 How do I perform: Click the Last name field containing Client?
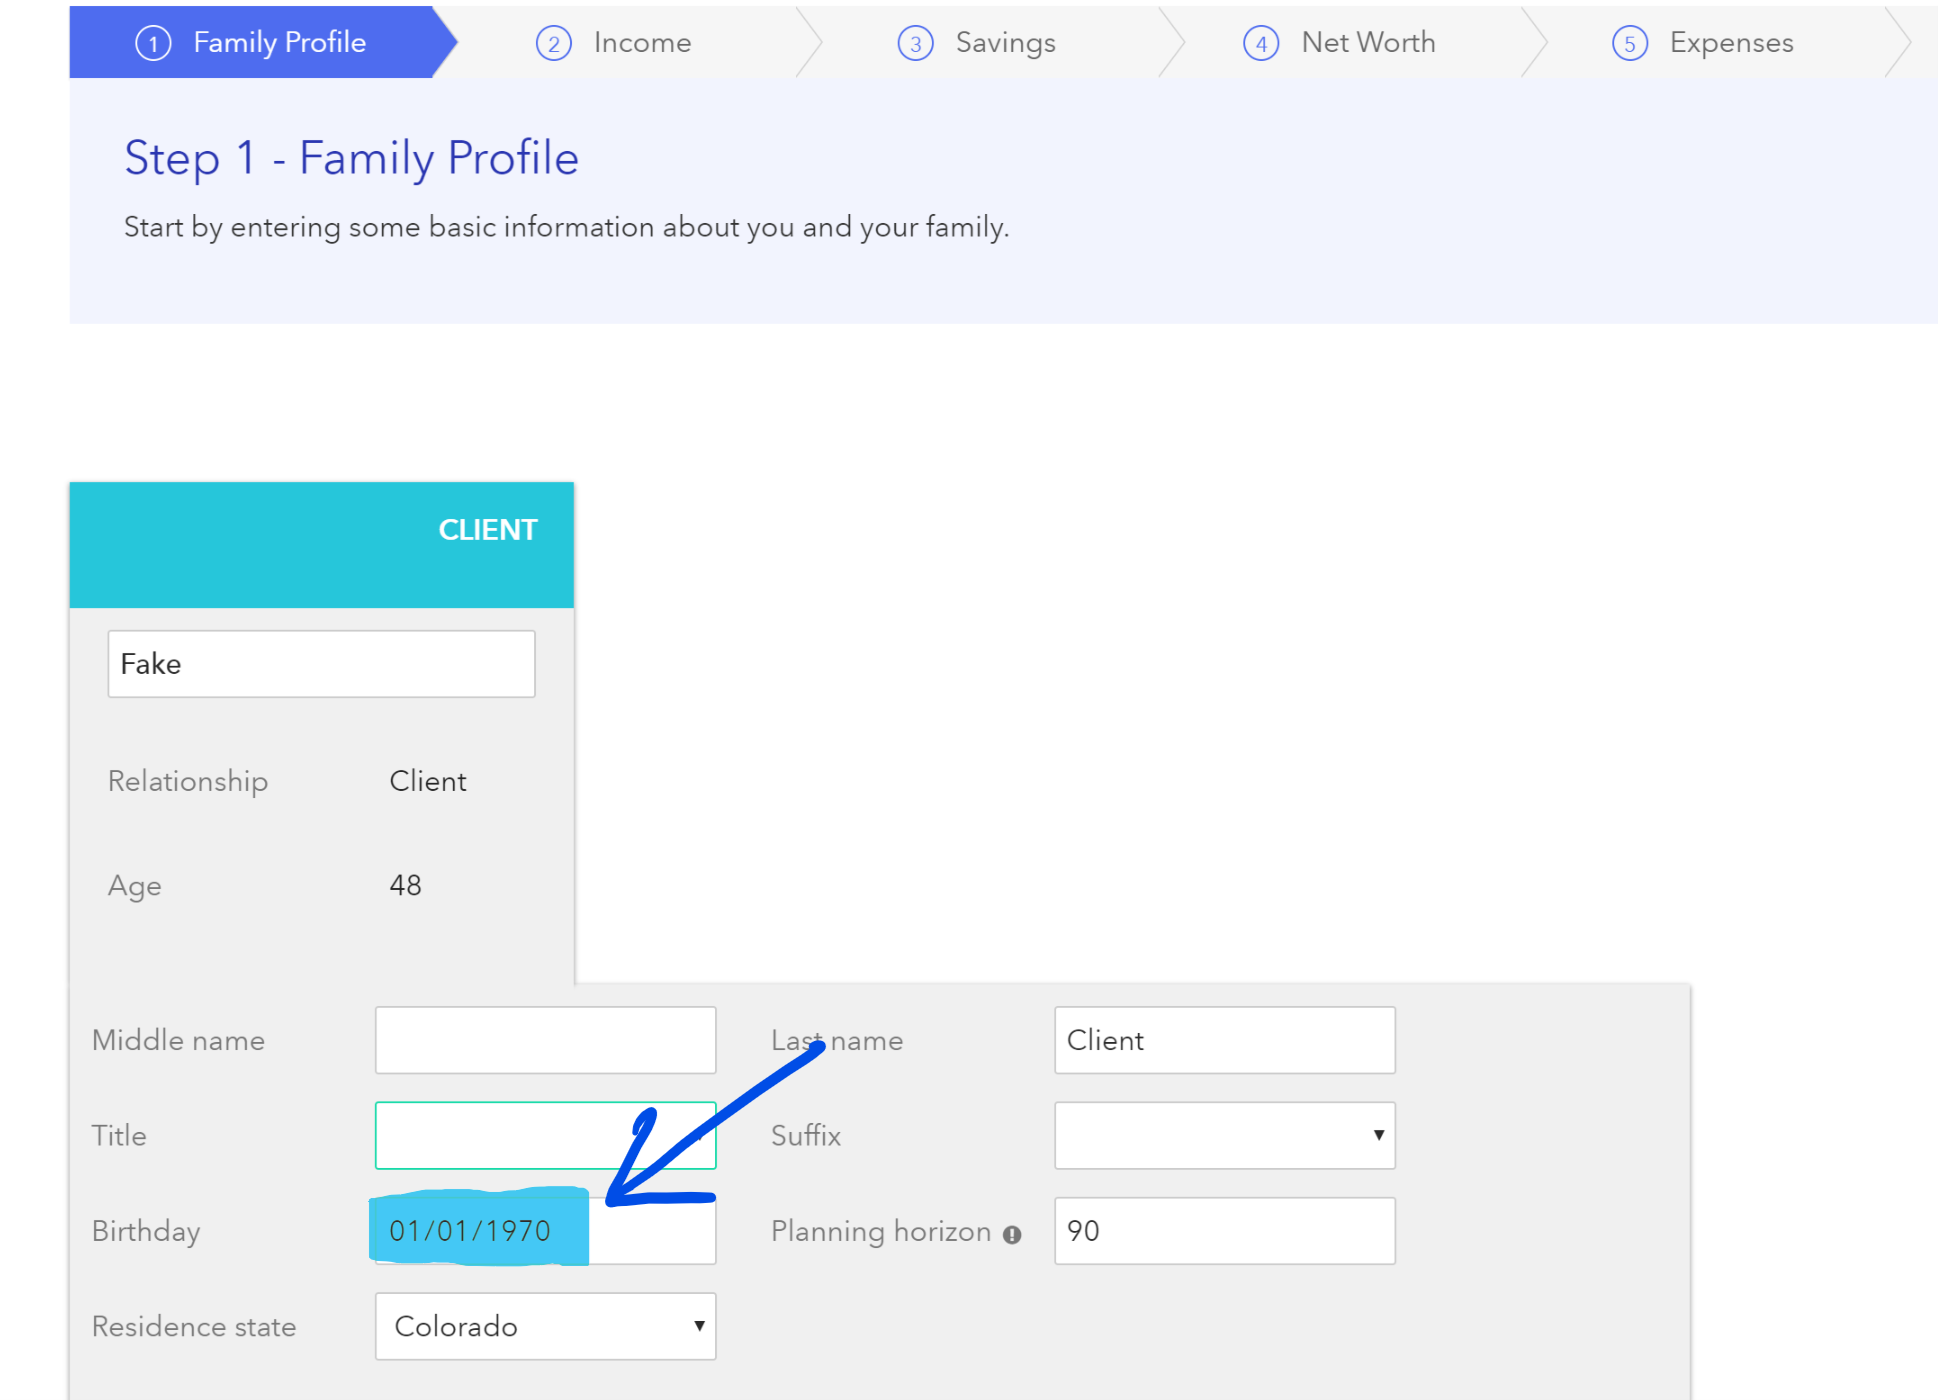[x=1225, y=1040]
